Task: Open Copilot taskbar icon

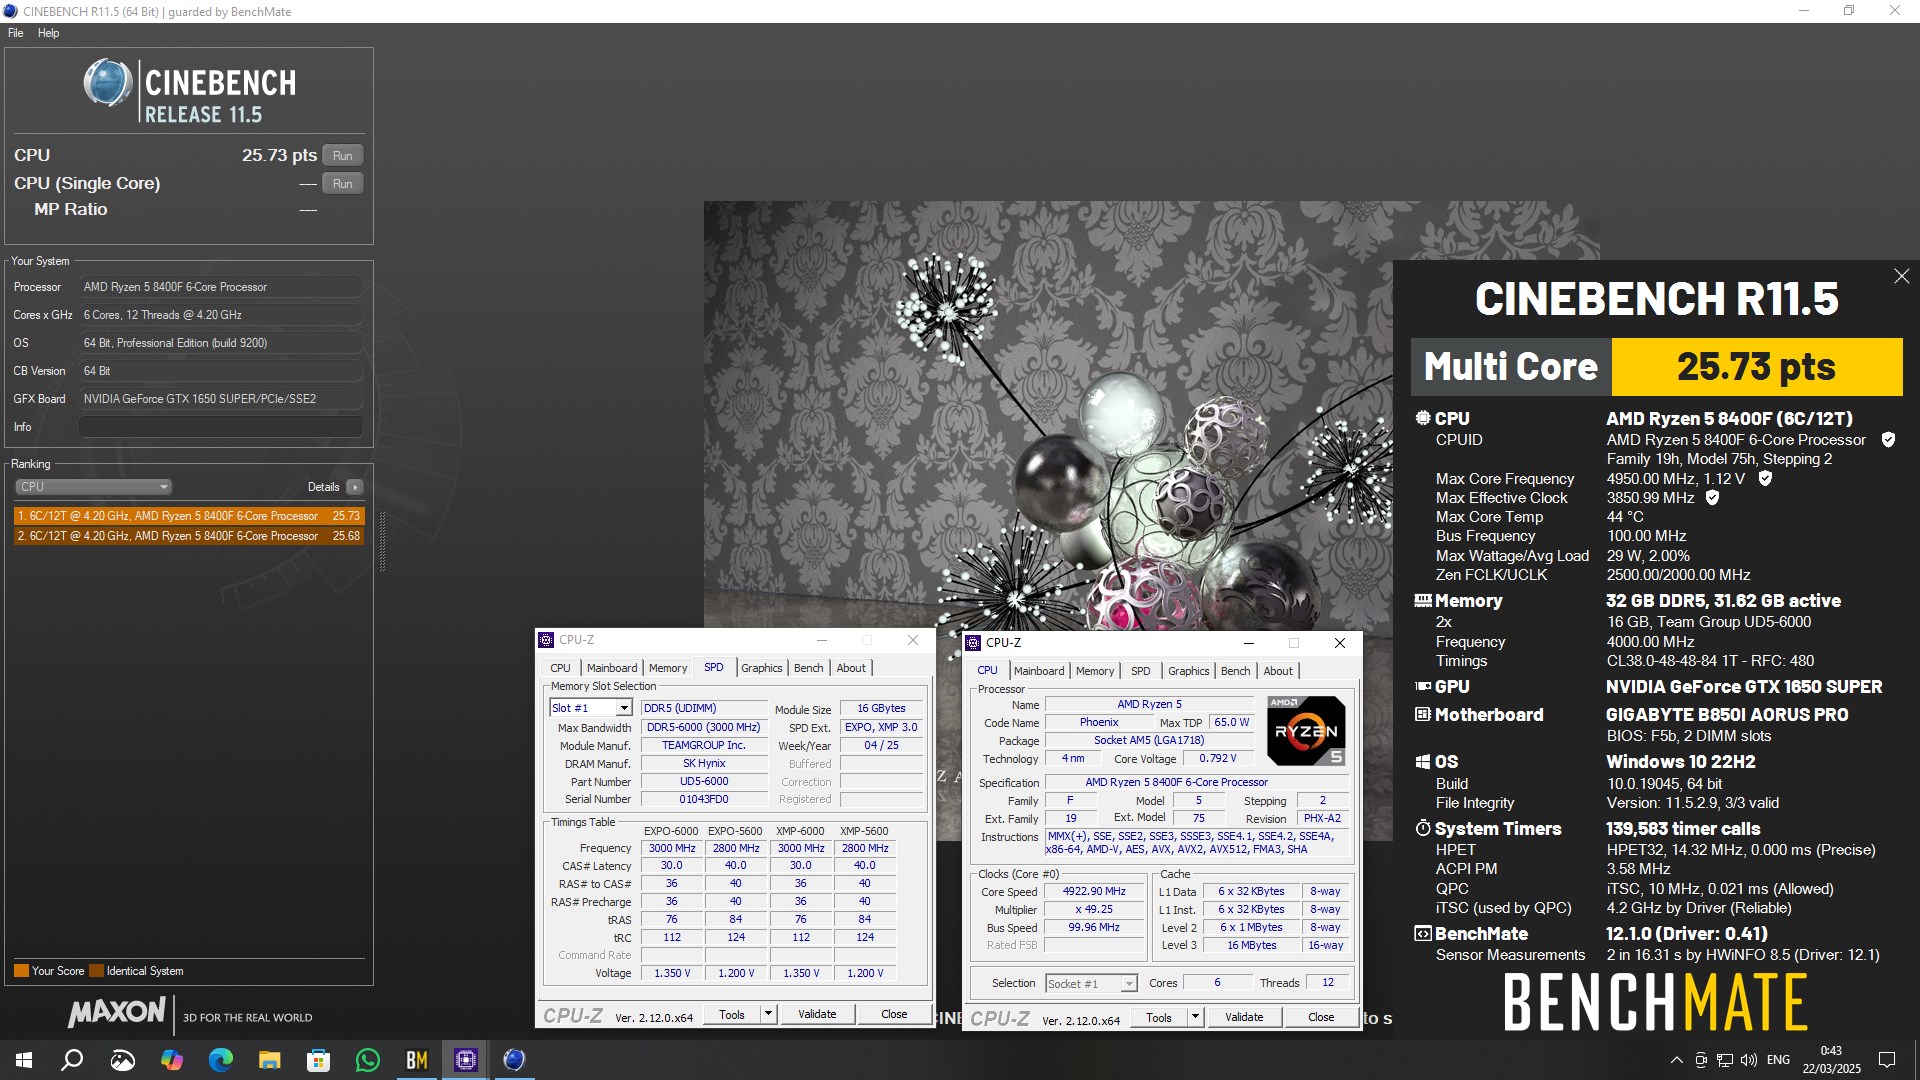Action: pos(171,1060)
